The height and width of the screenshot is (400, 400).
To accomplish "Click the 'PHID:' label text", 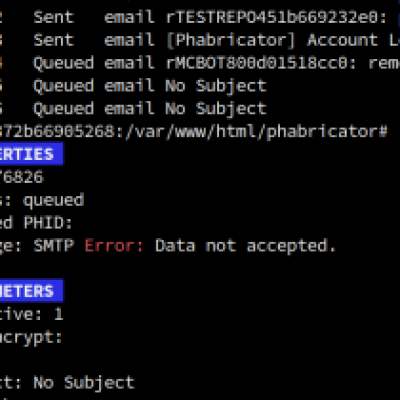I will point(48,223).
